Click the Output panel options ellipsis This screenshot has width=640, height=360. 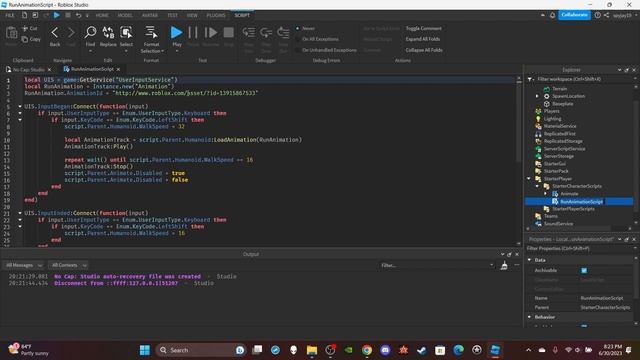tap(517, 265)
